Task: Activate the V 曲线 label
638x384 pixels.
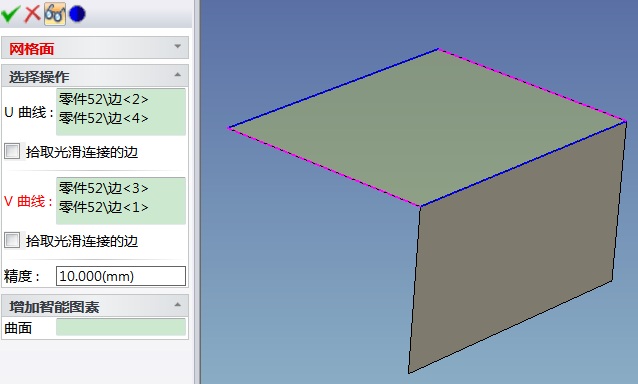Action: 28,201
